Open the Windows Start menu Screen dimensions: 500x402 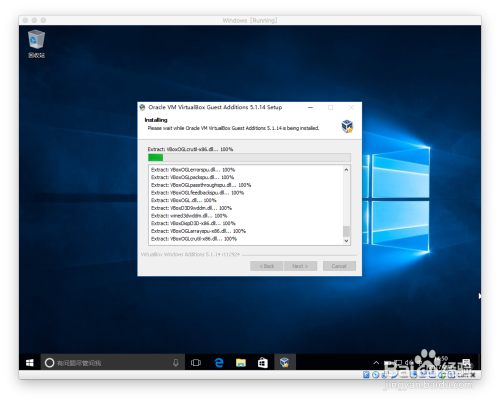coord(30,363)
